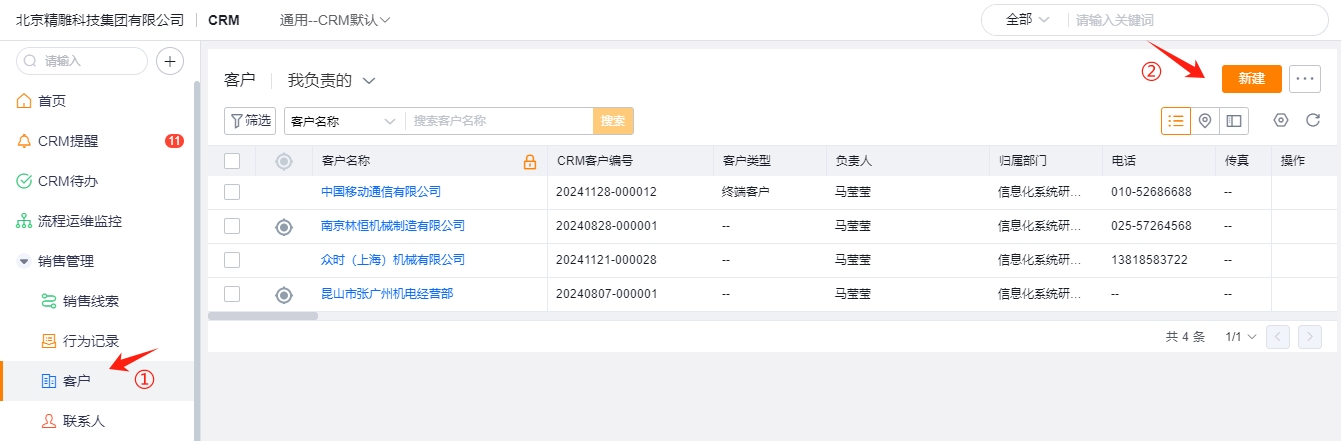Click the orange 搜索 button
This screenshot has height=441, width=1341.
tap(613, 121)
